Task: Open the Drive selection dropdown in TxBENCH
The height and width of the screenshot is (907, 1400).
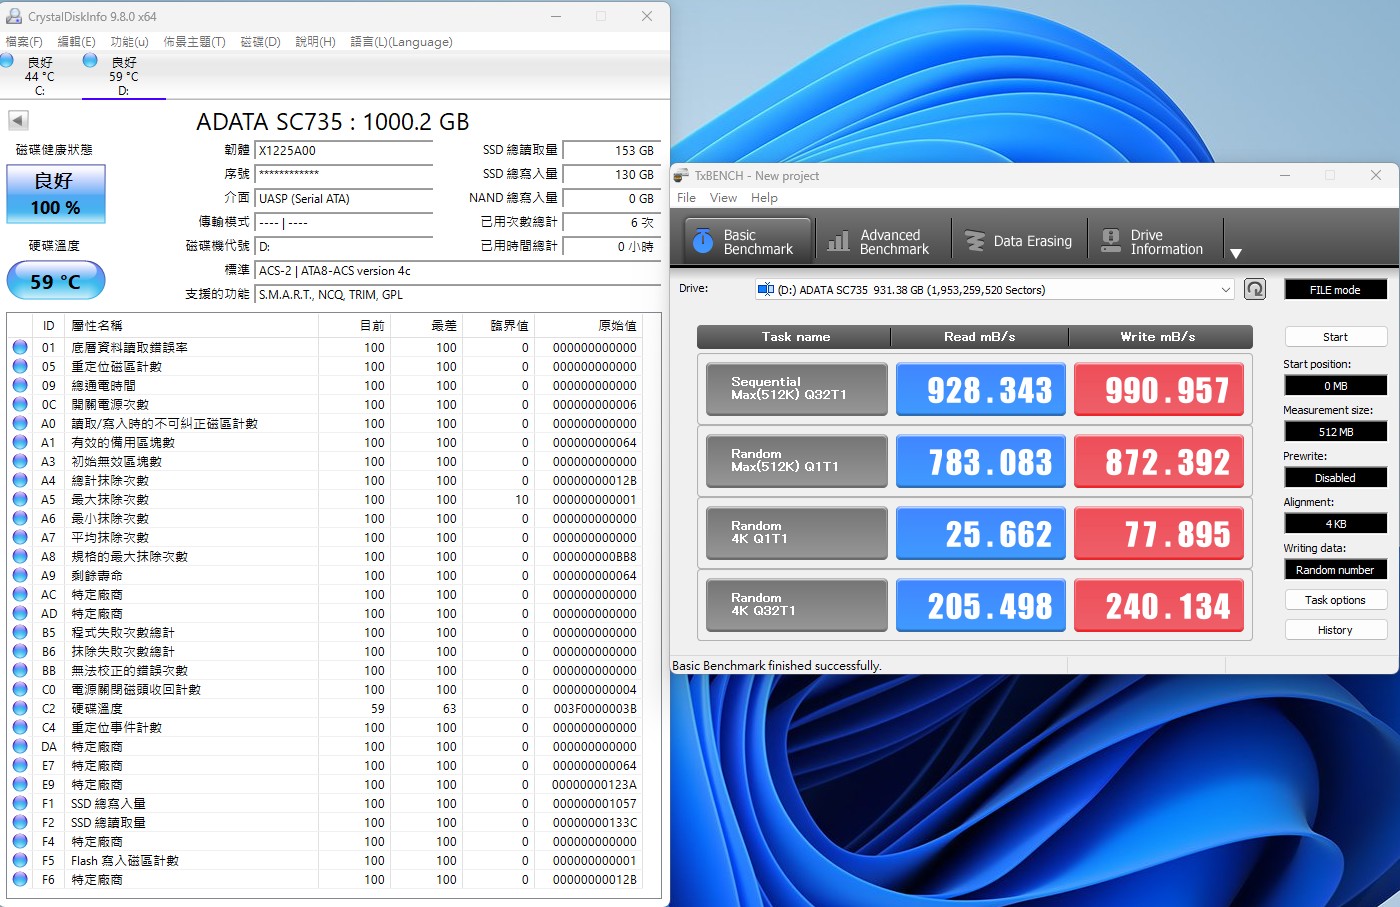Action: pos(995,290)
